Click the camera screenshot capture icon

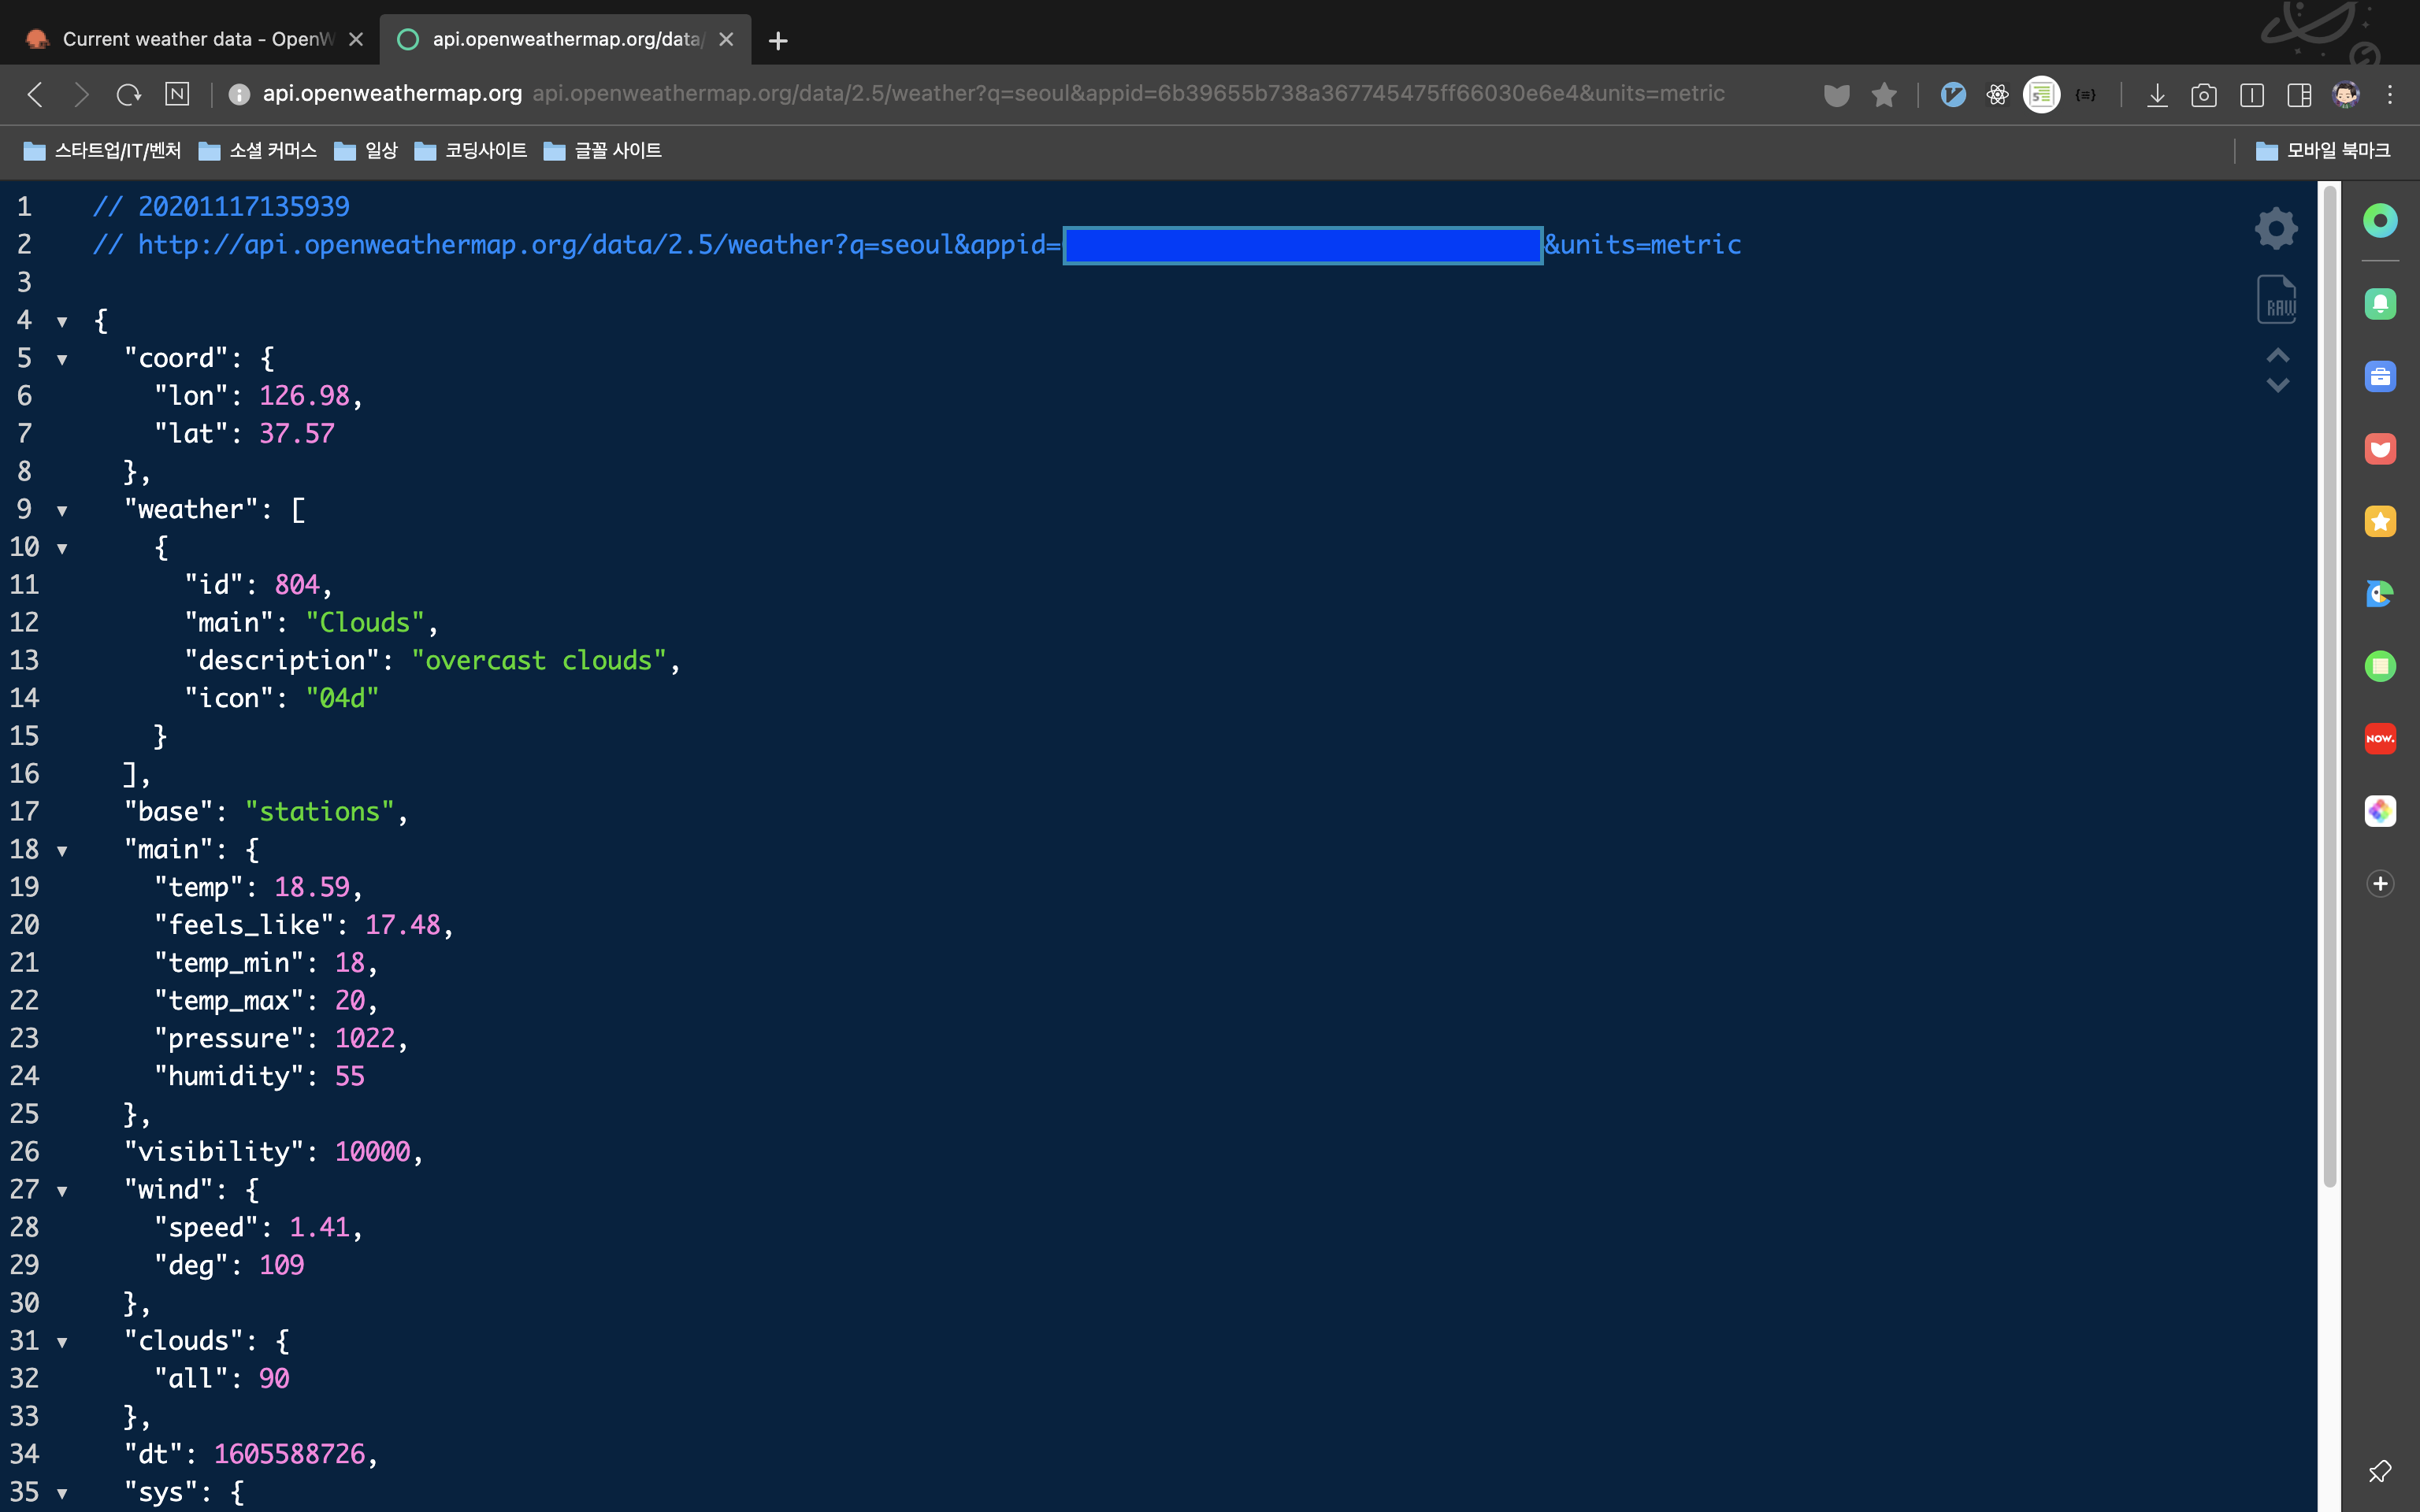[x=2204, y=94]
